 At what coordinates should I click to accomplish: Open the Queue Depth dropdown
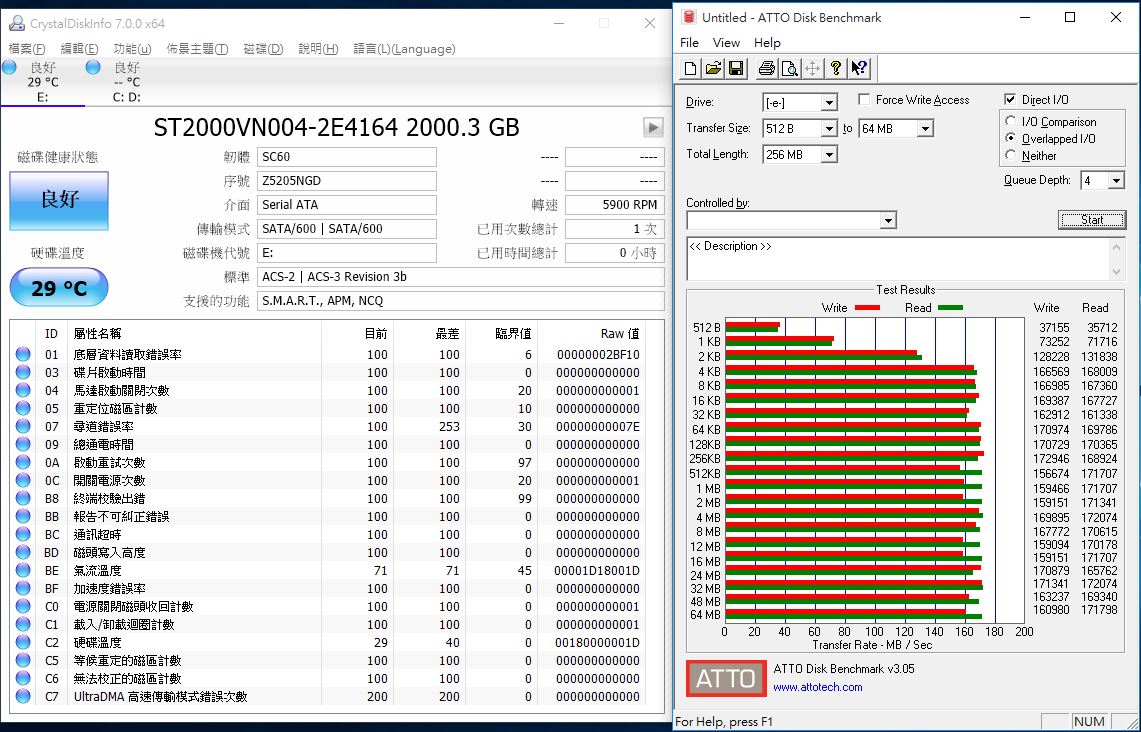tap(1116, 180)
